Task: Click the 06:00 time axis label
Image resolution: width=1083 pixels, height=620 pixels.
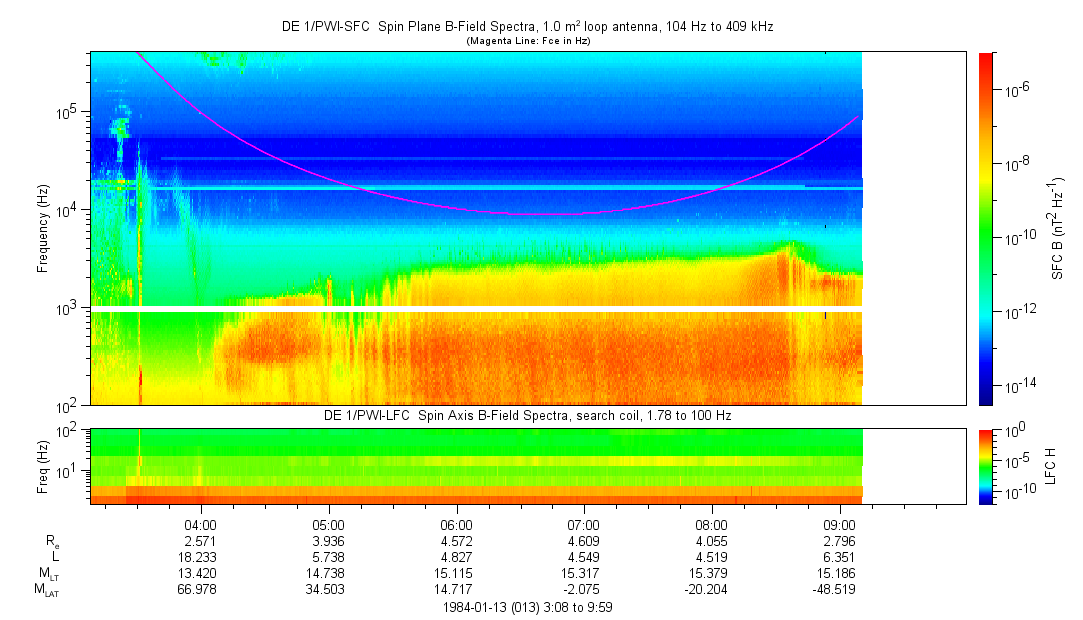Action: pyautogui.click(x=456, y=523)
